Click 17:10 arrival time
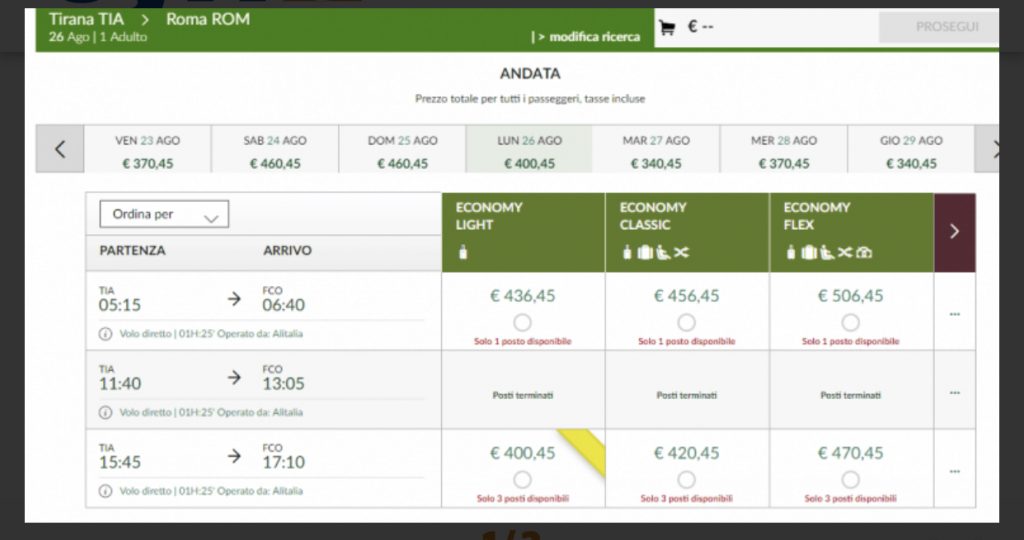1024x540 pixels. coord(283,462)
